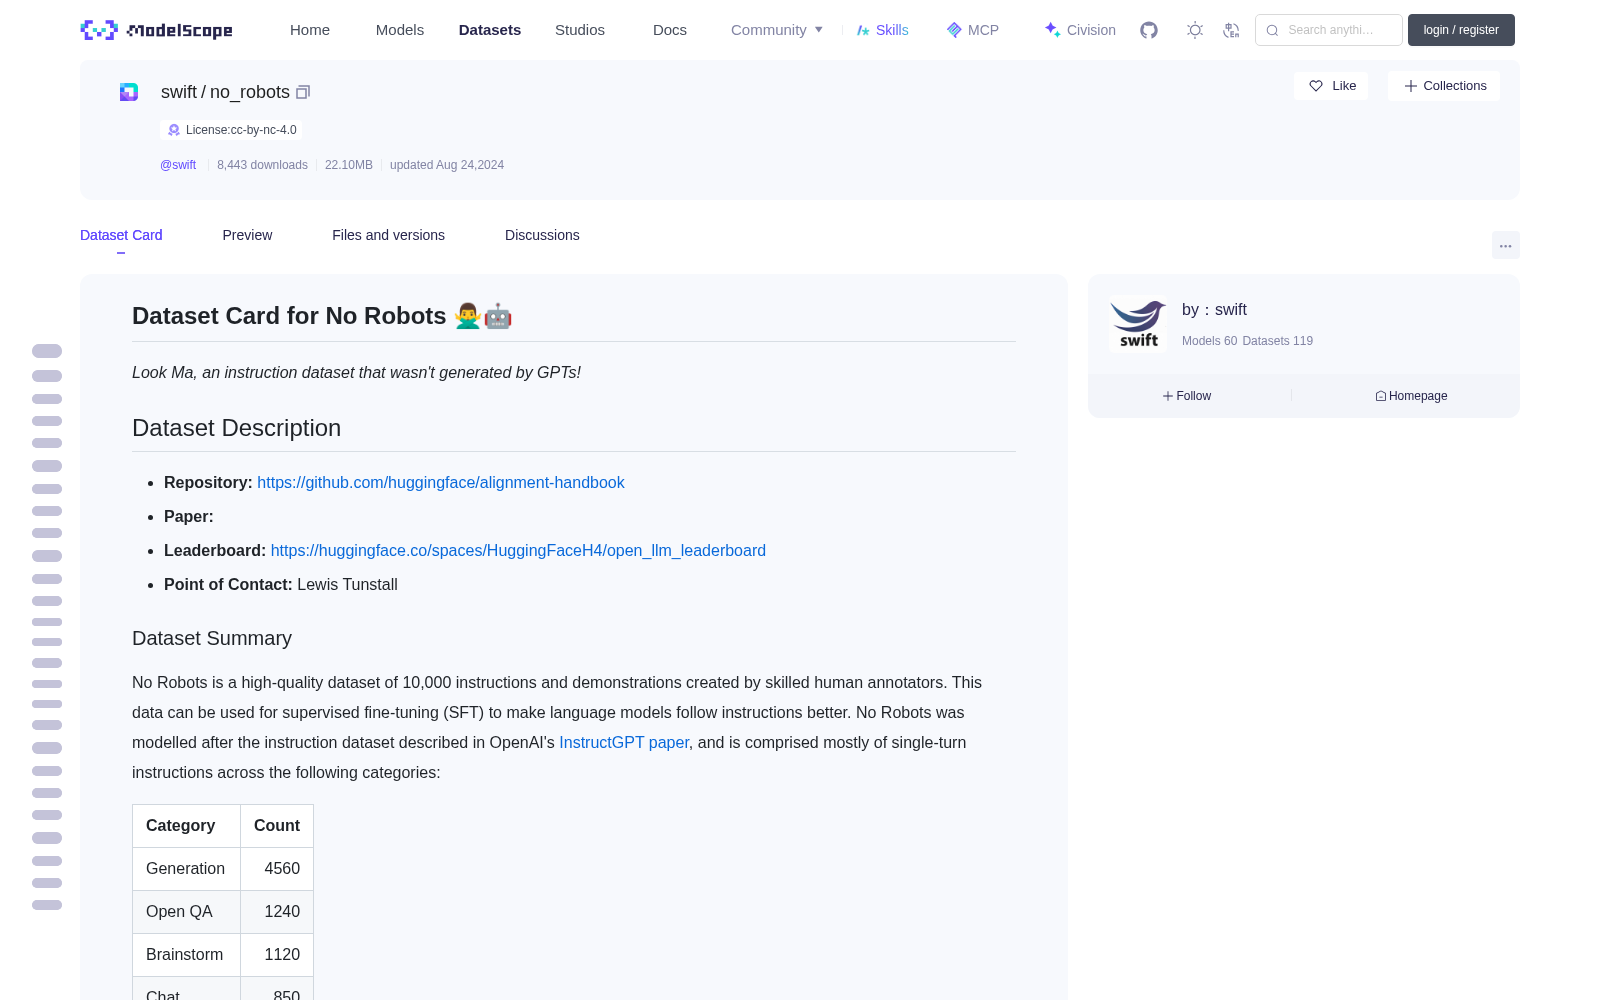Add dataset to Collections
The image size is (1600, 1000).
tap(1444, 86)
